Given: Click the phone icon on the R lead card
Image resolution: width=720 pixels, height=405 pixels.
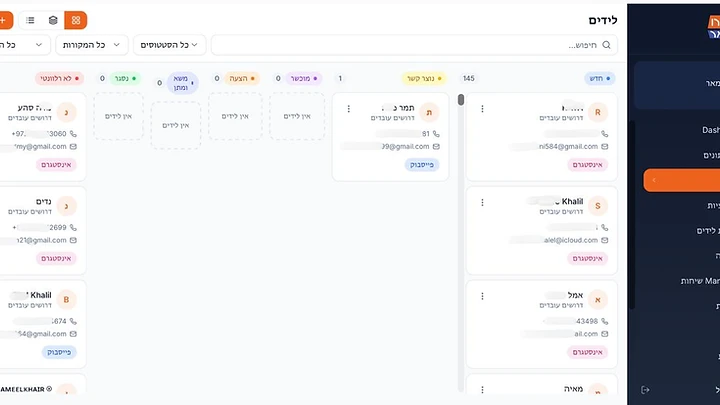Looking at the screenshot, I should tap(604, 134).
